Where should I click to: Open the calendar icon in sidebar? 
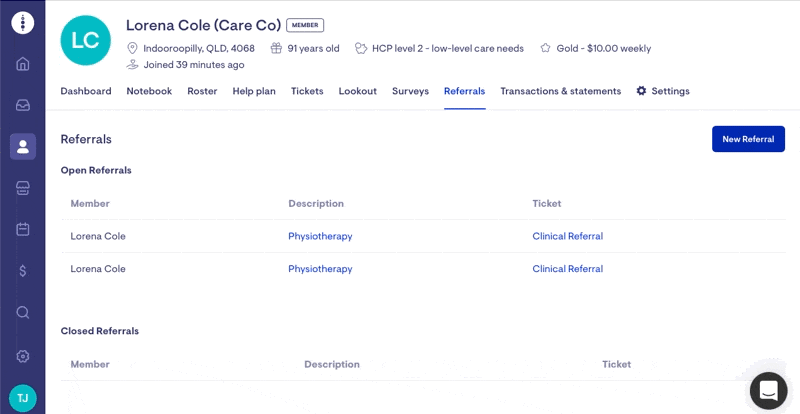[x=22, y=229]
